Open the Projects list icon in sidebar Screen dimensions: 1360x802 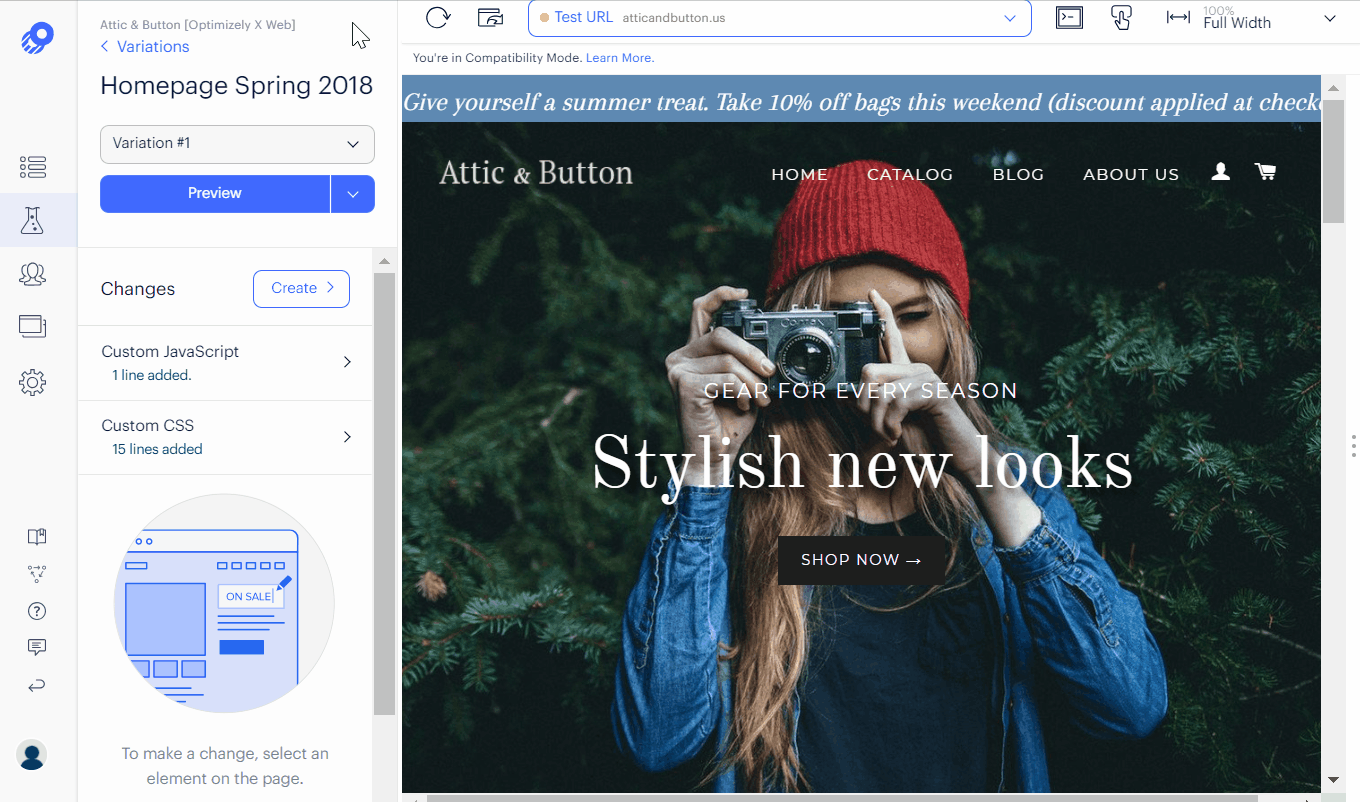click(33, 167)
